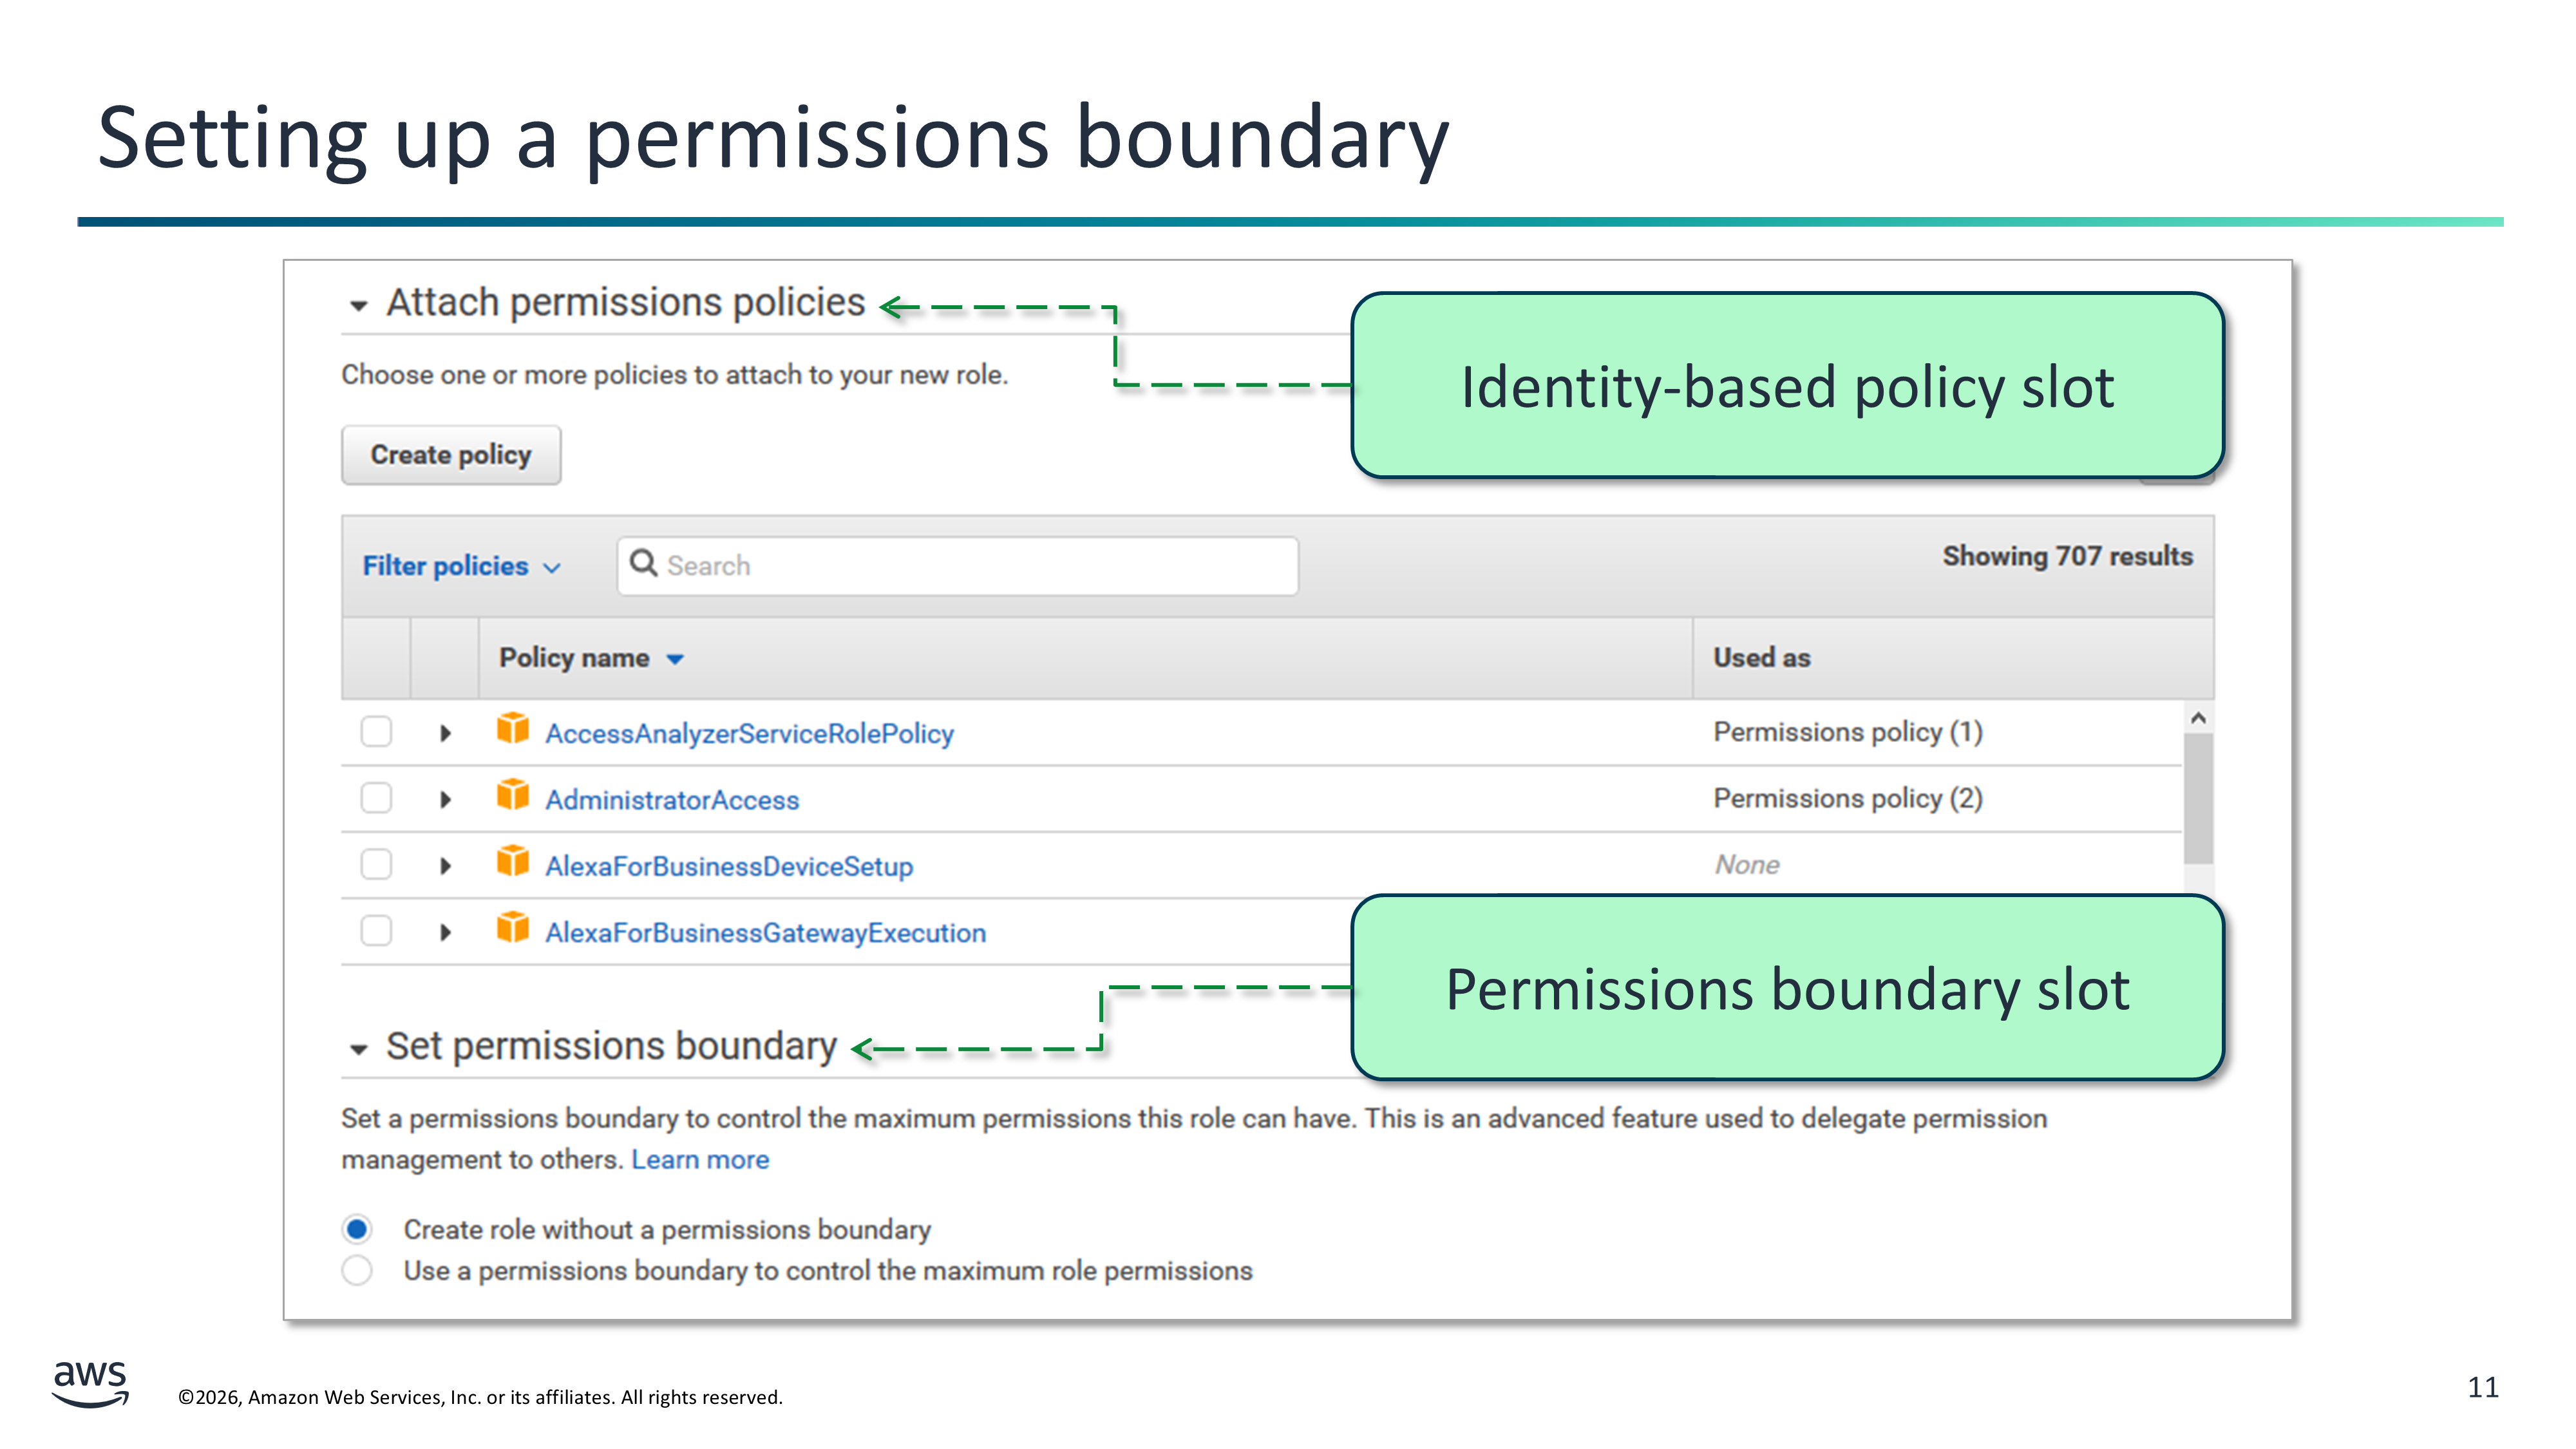
Task: Open the Filter policies dropdown
Action: pos(461,566)
